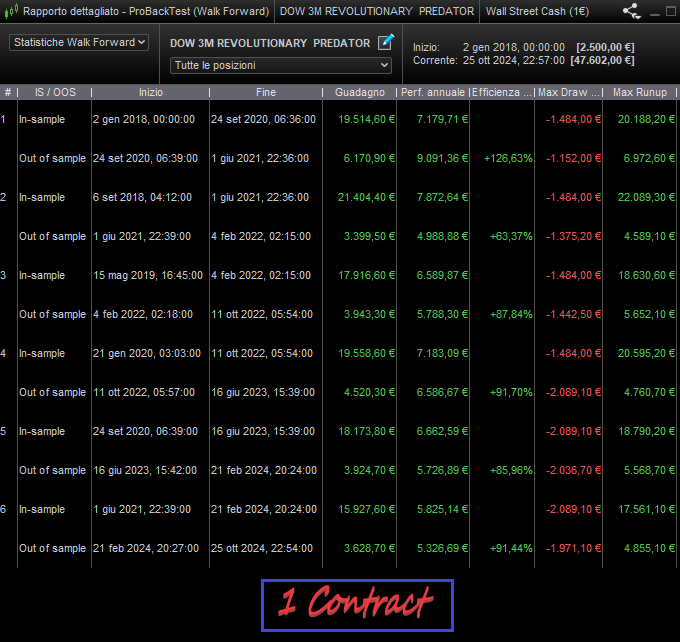Click the candlestick chart icon in title bar
This screenshot has width=680, height=642.
pos(11,11)
